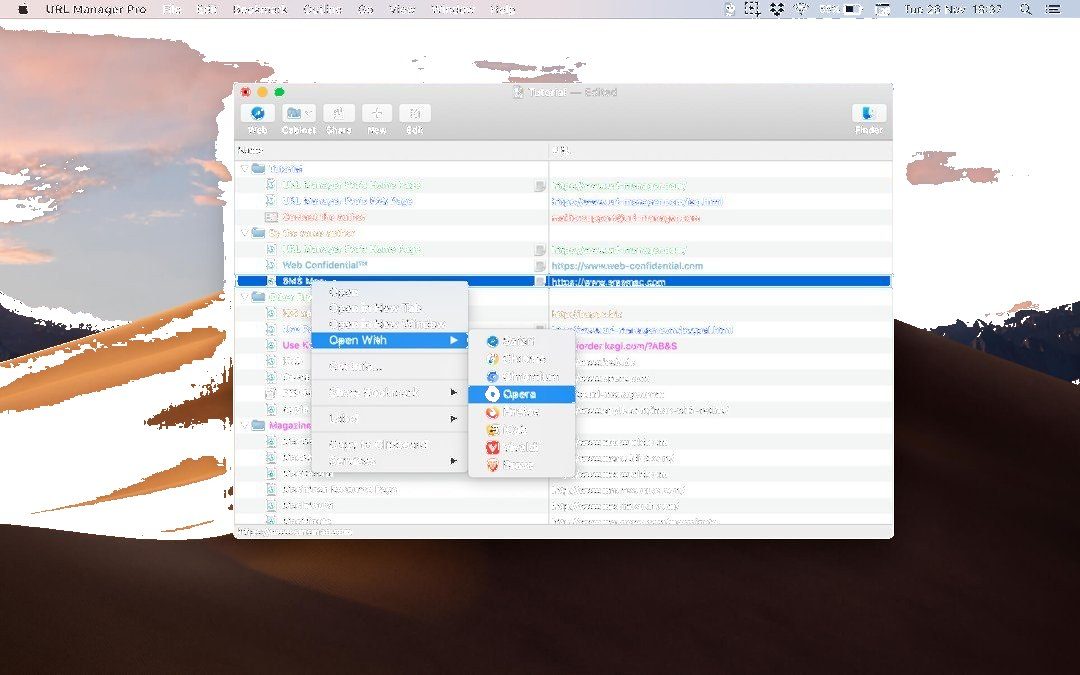Expand the Services submenu arrow
Viewport: 1080px width, 675px height.
pos(454,461)
